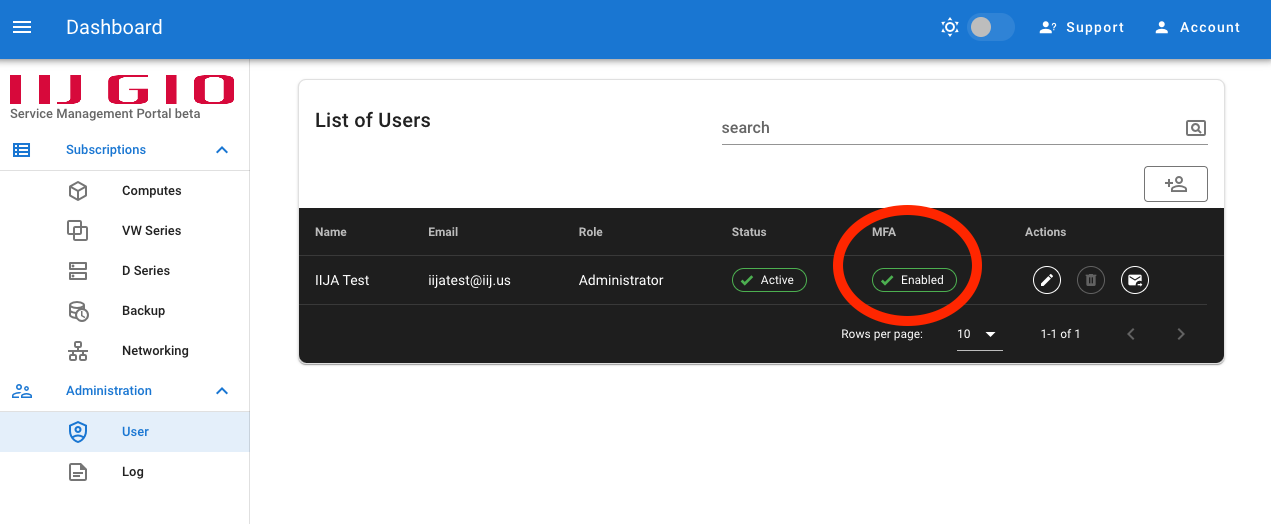Image resolution: width=1271 pixels, height=524 pixels.
Task: Click the Support link
Action: click(x=1082, y=28)
